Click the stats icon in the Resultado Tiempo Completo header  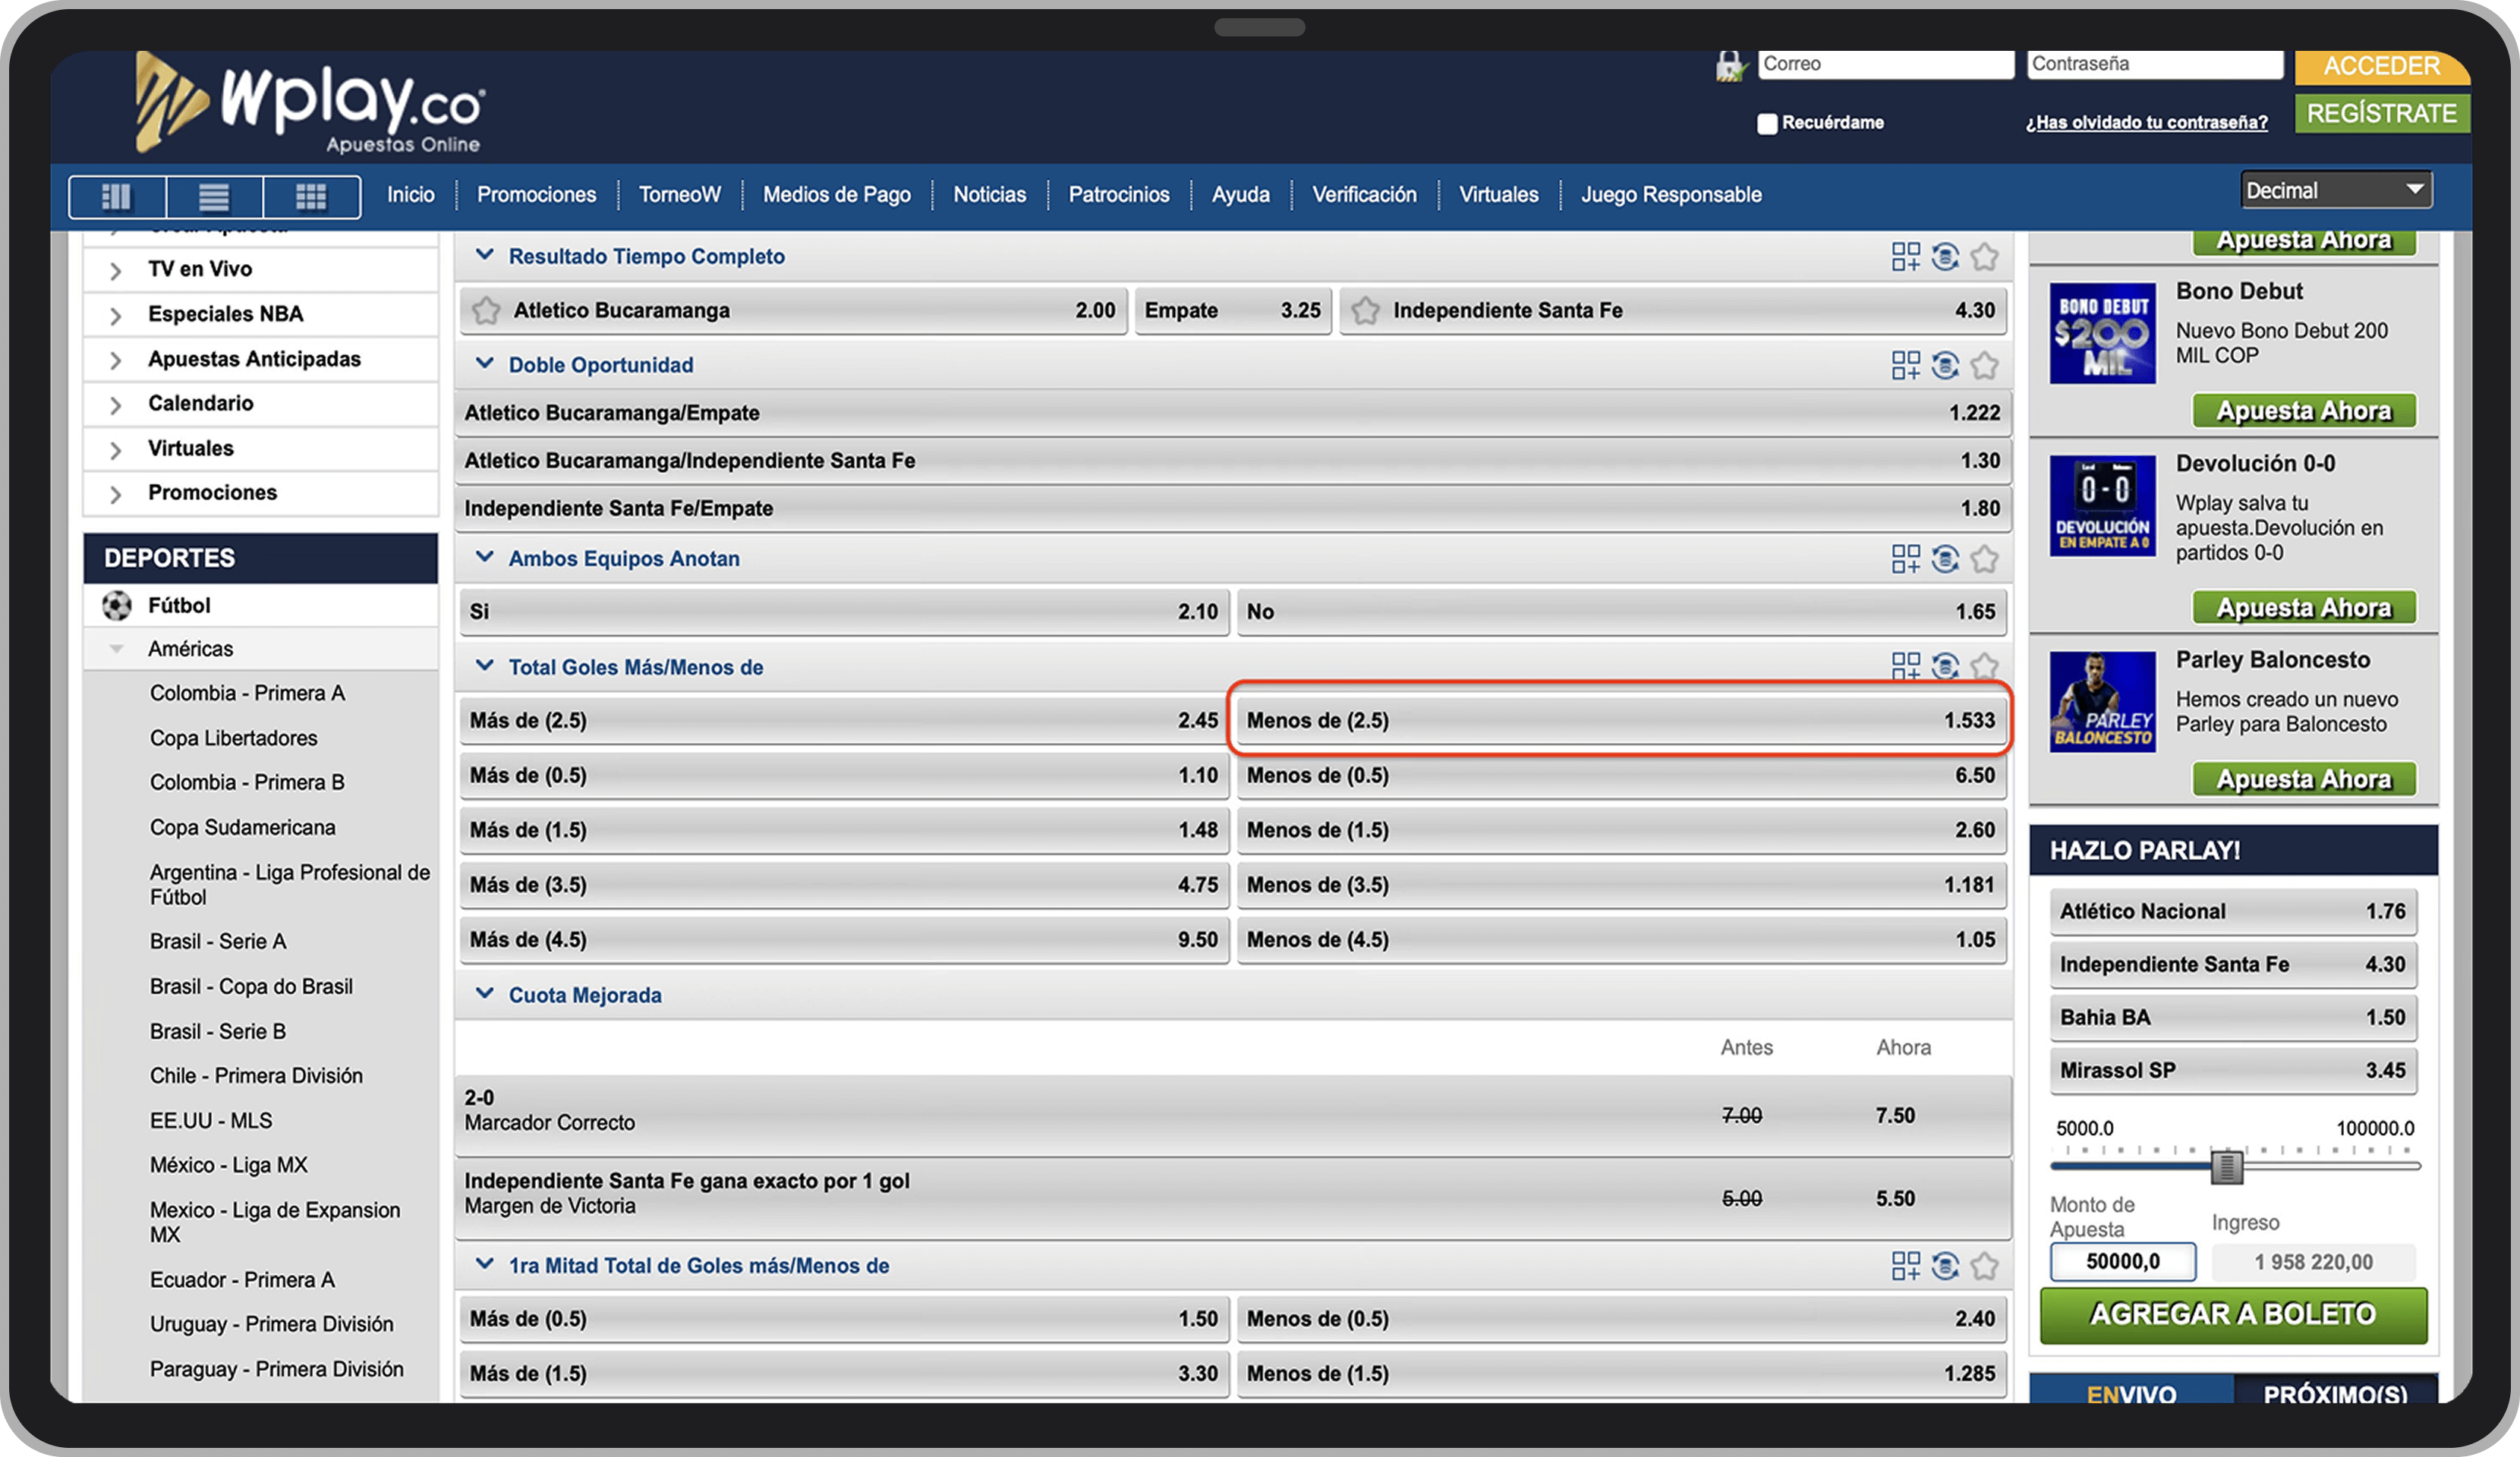pyautogui.click(x=1944, y=257)
